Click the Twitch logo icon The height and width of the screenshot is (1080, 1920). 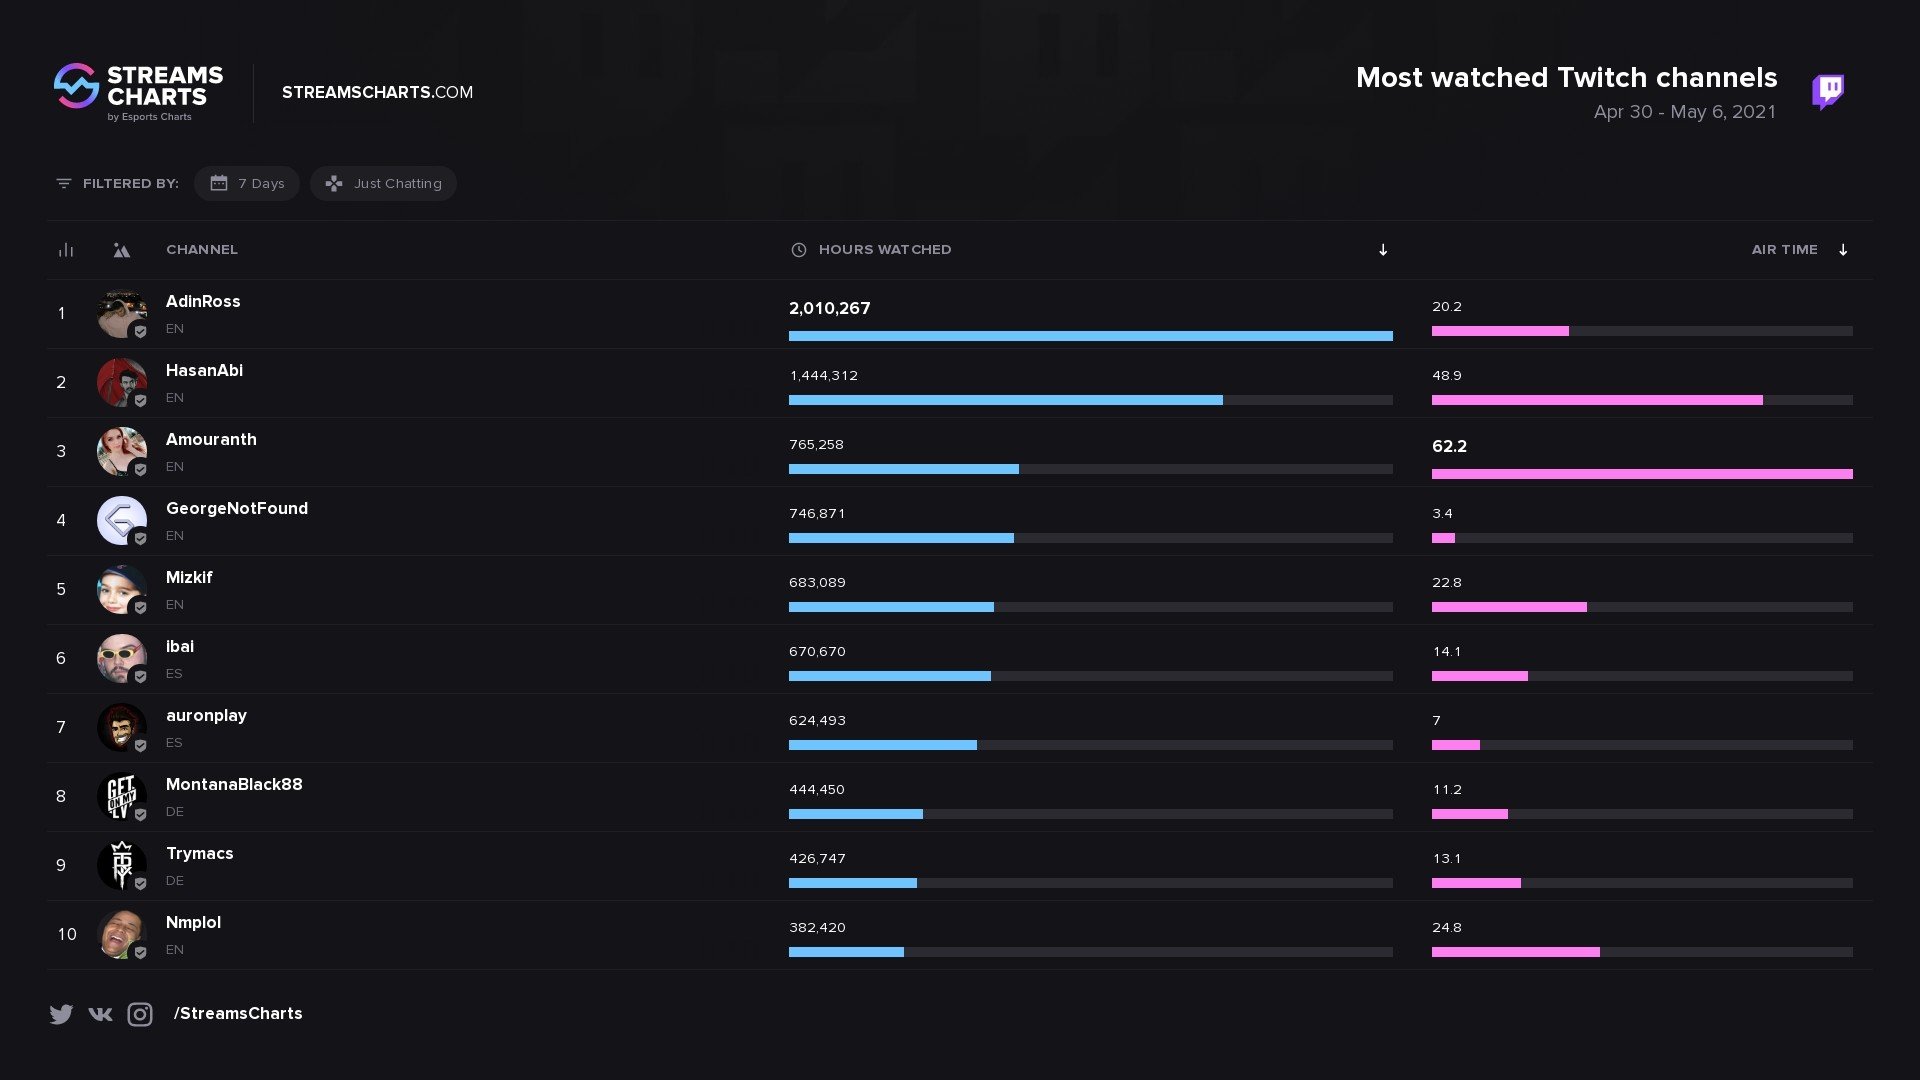pos(1828,92)
